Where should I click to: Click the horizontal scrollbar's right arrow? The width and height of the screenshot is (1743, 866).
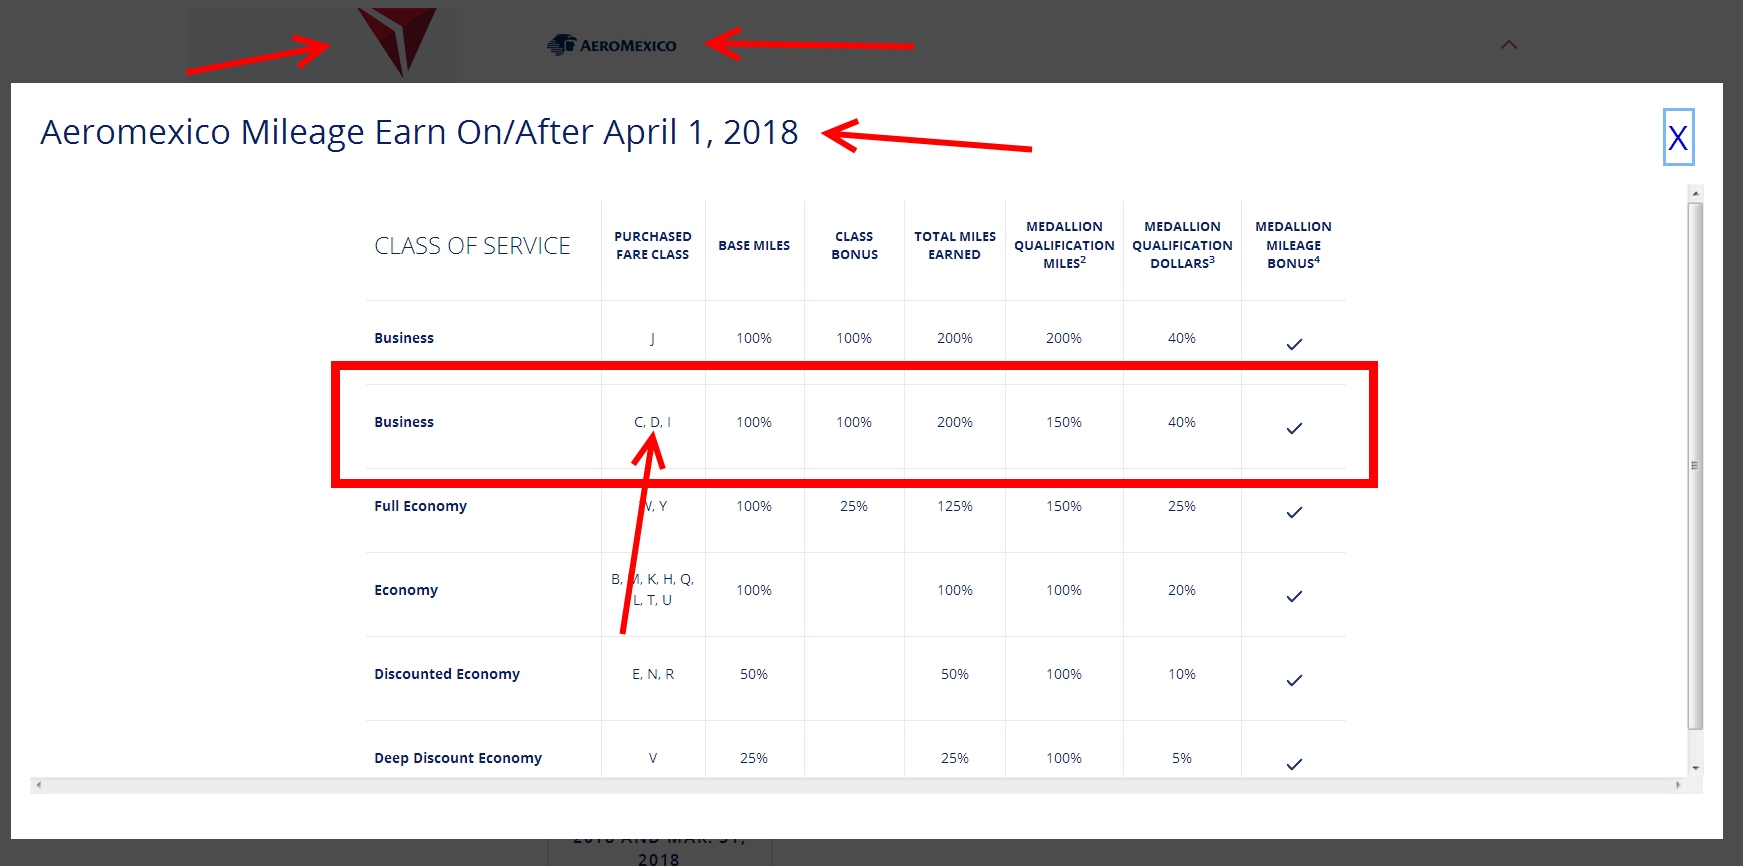(x=1678, y=785)
